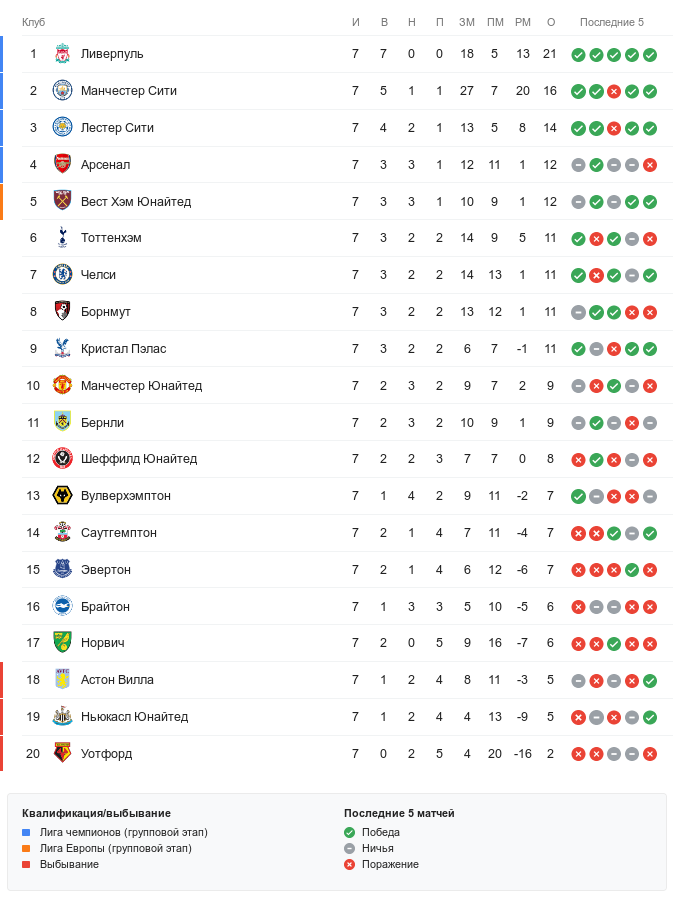The image size is (673, 897).
Task: Click the blue Champions League legend swatch
Action: (27, 832)
